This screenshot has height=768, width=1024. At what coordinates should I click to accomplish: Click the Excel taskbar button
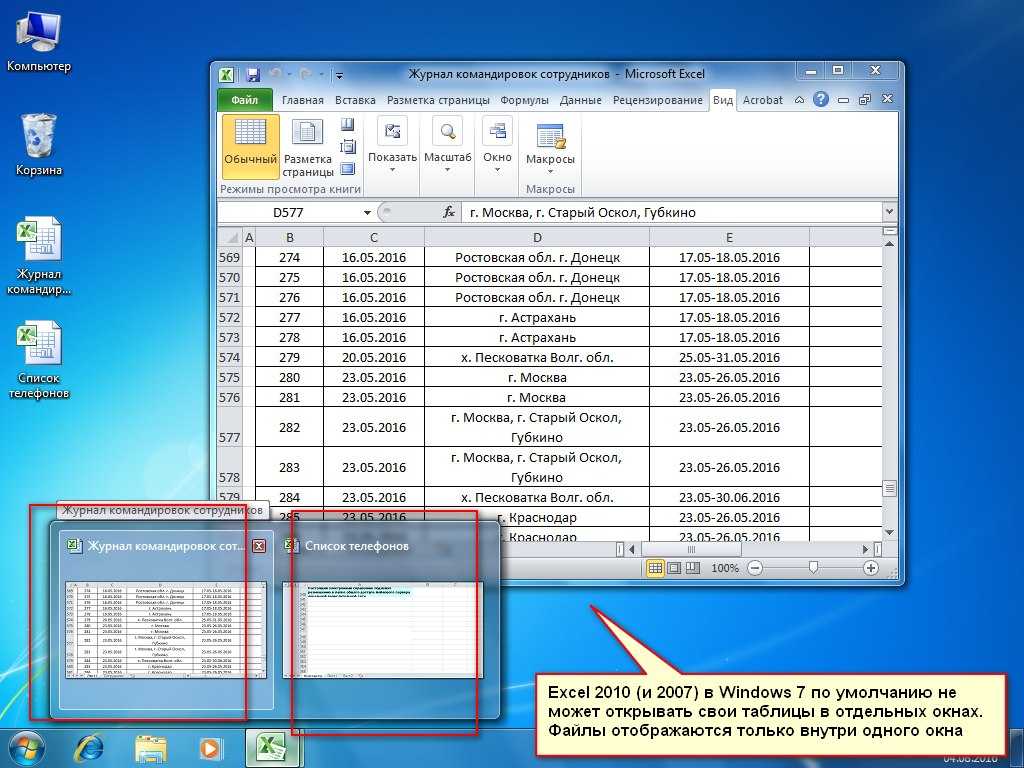click(x=272, y=748)
